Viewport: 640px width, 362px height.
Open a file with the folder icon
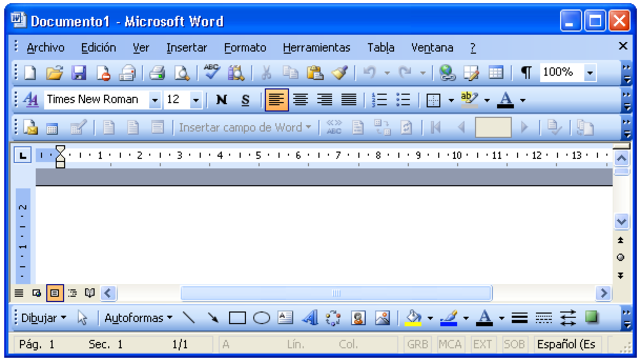[x=54, y=73]
